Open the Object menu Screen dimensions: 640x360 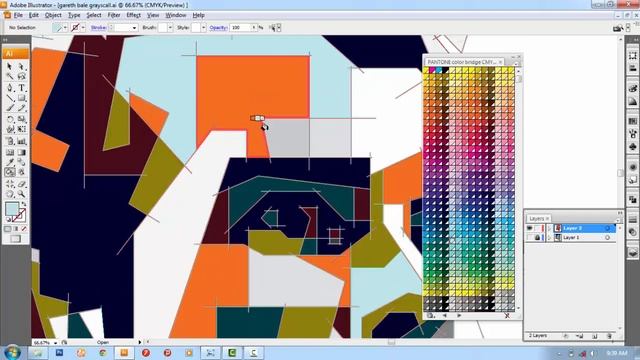coord(53,15)
